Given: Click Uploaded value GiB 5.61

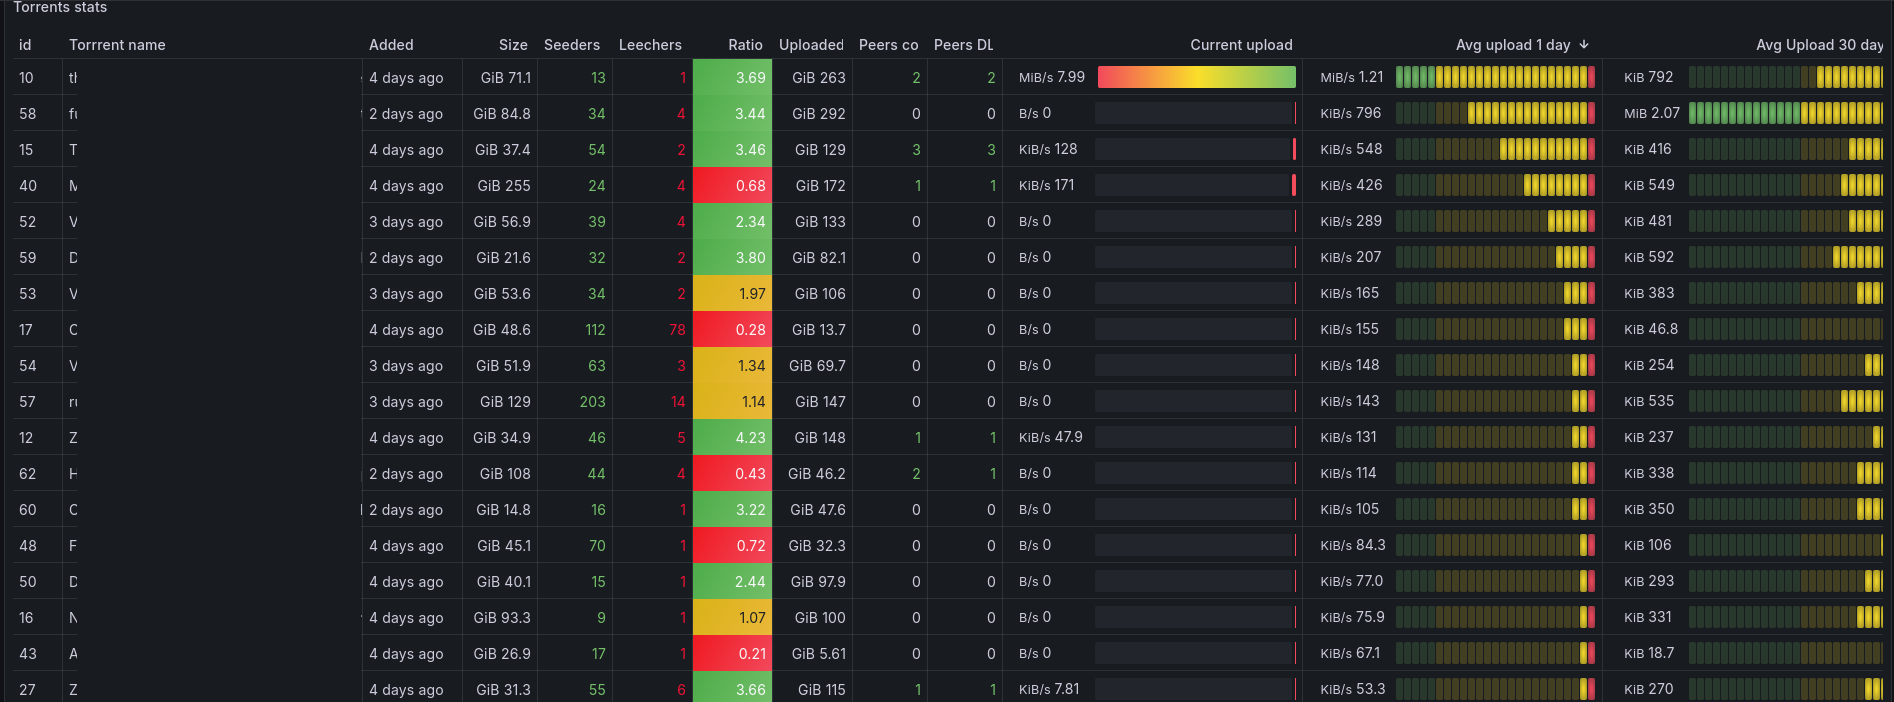Looking at the screenshot, I should click(x=818, y=654).
